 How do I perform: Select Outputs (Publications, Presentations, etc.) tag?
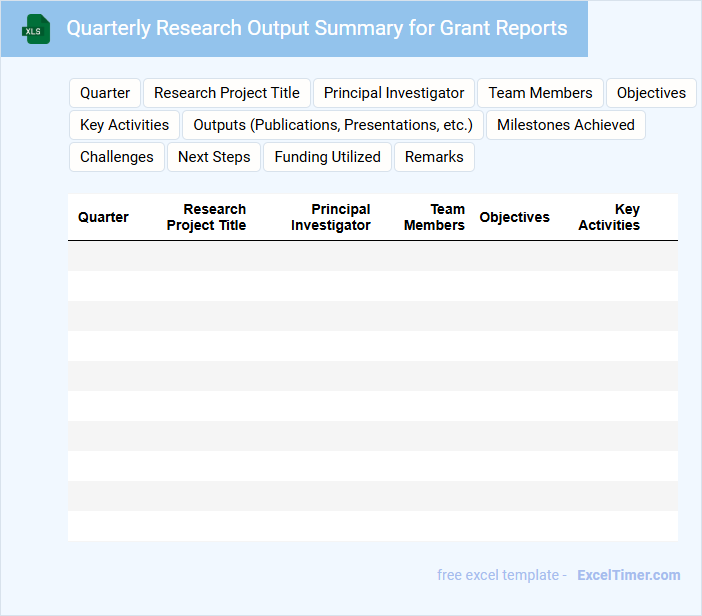pos(333,125)
